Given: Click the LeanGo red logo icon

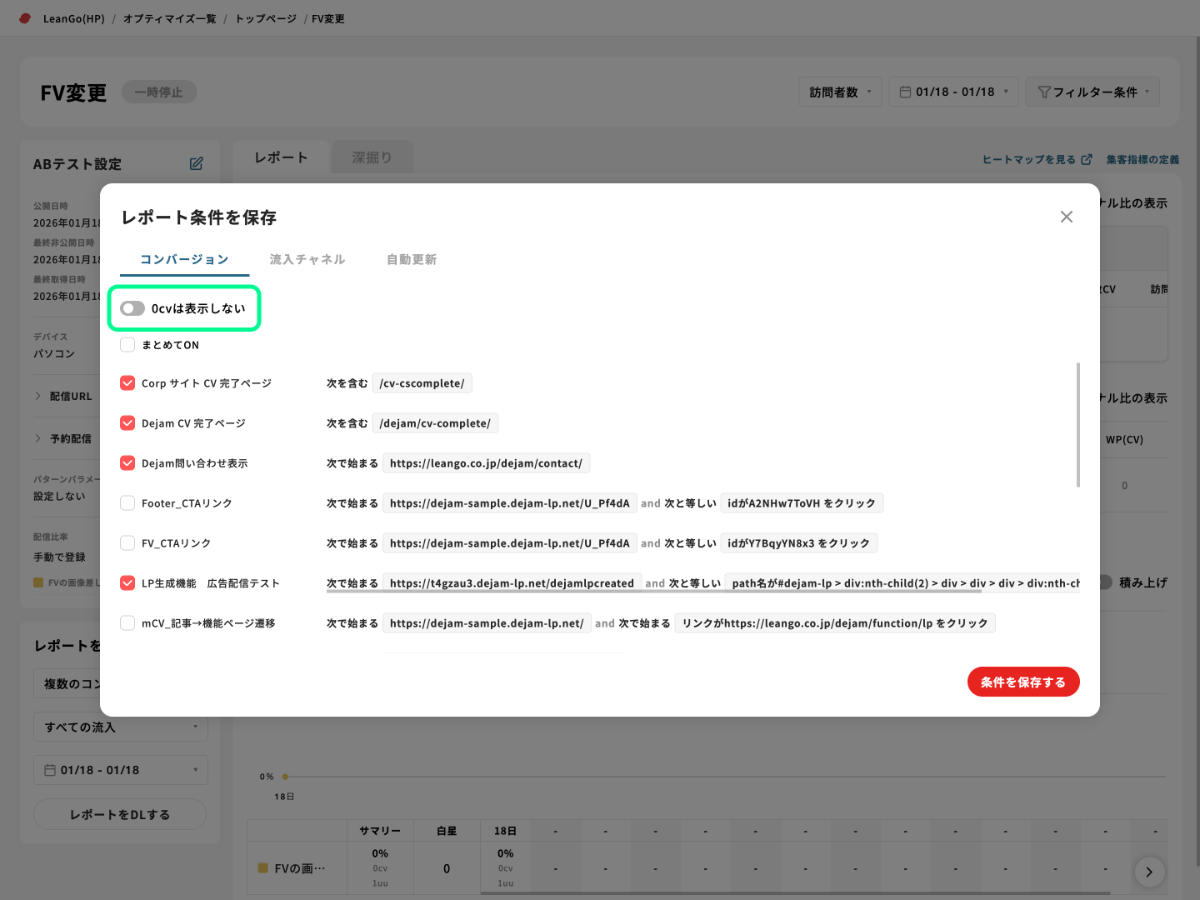Looking at the screenshot, I should (25, 18).
